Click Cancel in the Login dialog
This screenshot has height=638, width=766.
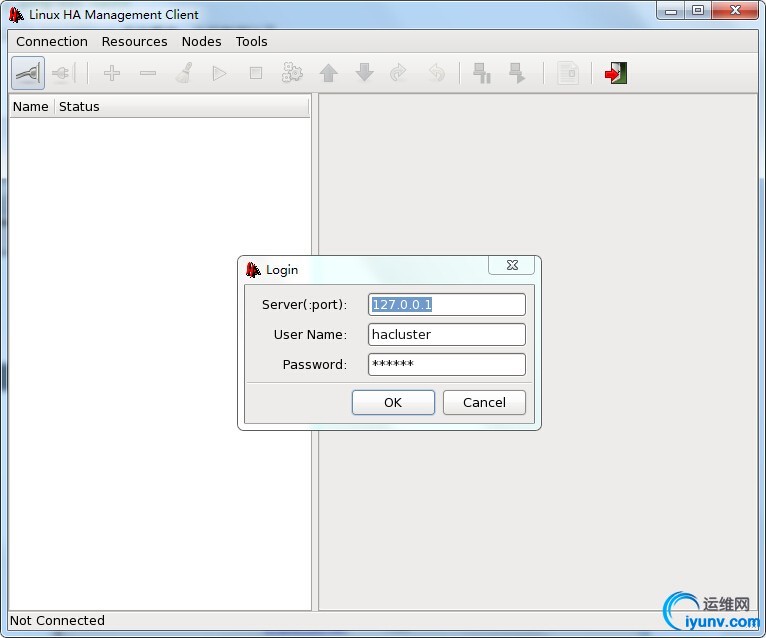tap(484, 403)
